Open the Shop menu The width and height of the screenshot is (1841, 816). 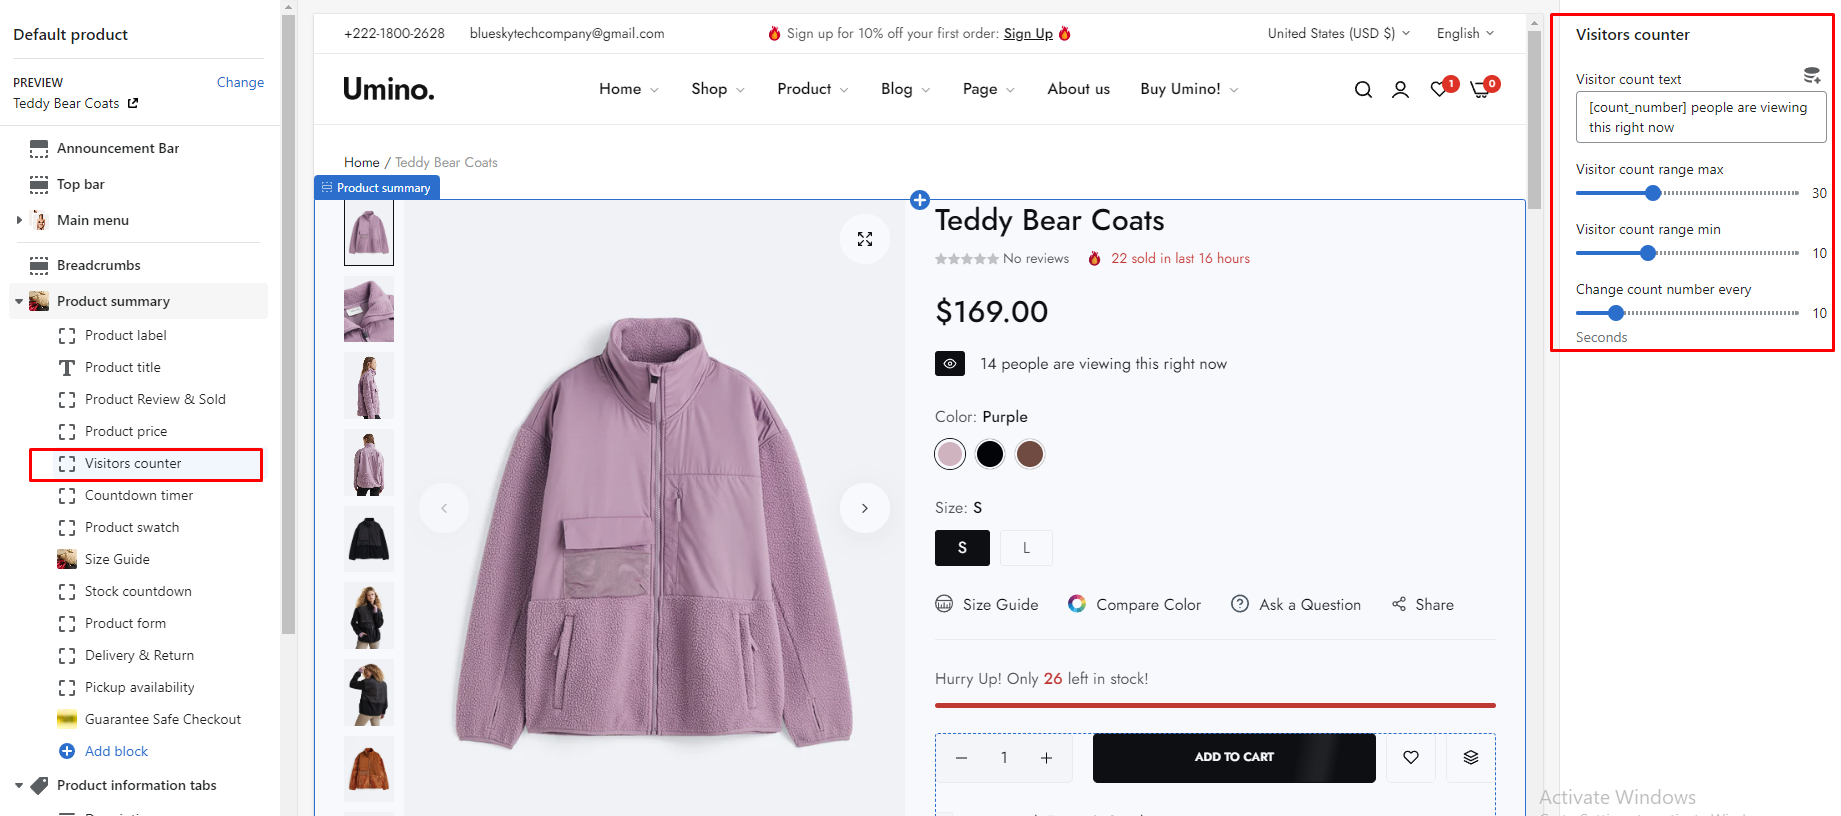pyautogui.click(x=717, y=89)
